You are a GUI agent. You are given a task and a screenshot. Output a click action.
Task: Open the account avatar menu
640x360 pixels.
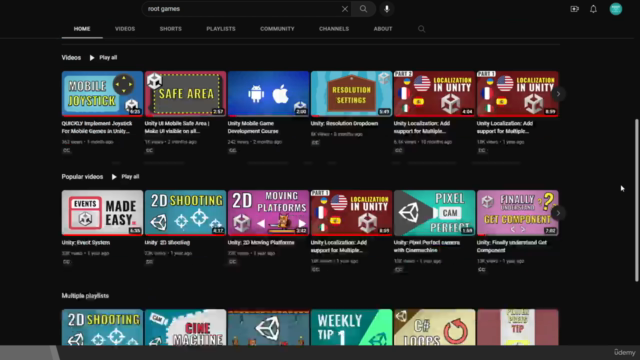click(x=616, y=9)
